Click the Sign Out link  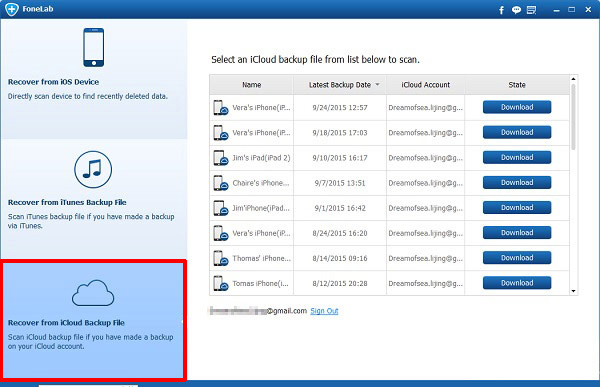click(x=324, y=311)
